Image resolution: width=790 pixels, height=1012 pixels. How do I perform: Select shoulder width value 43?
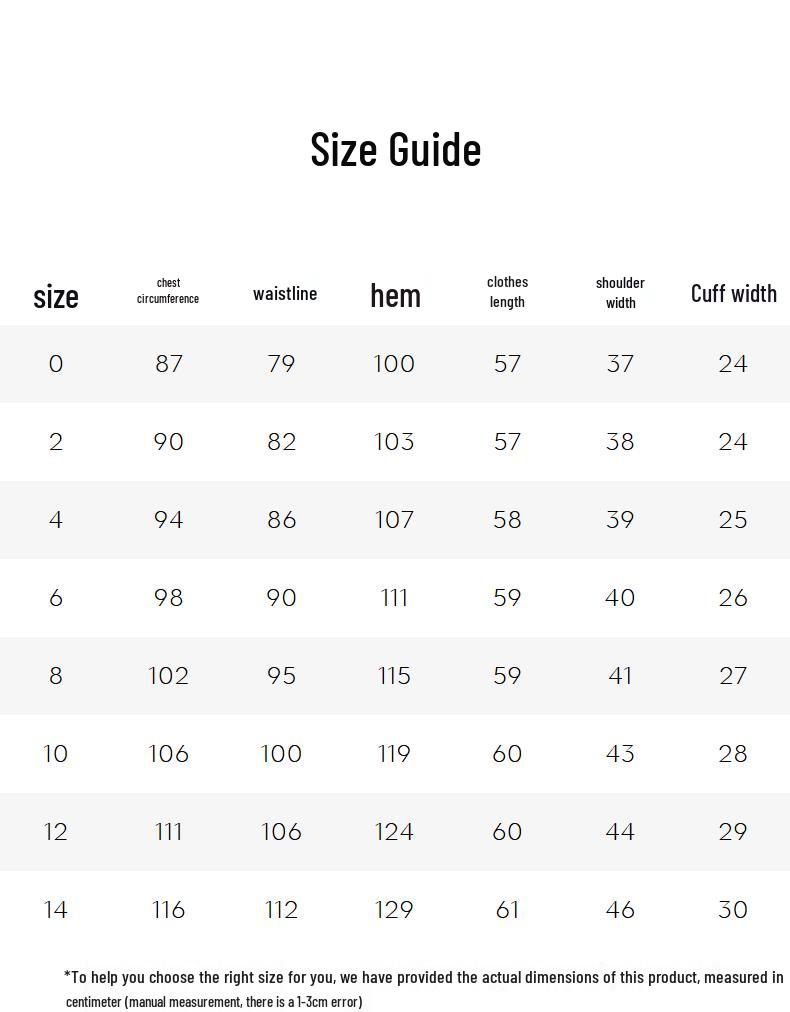(x=620, y=754)
